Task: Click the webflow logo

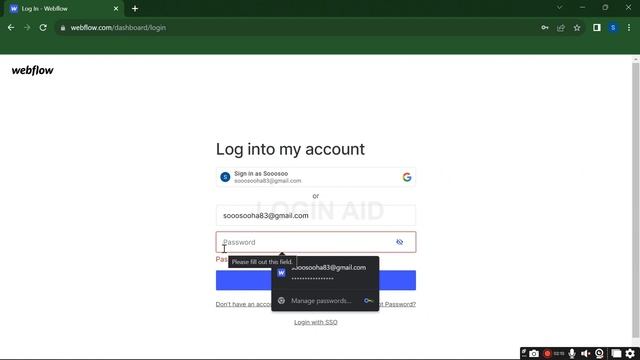Action: pos(33,70)
